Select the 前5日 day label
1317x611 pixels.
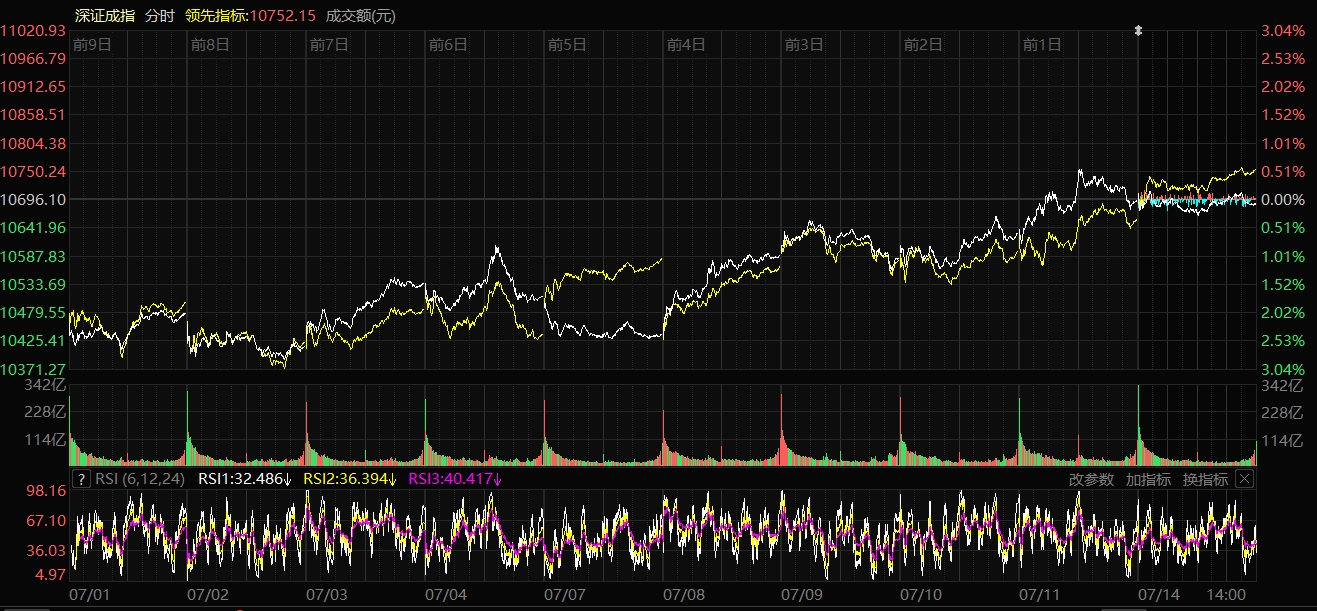[x=566, y=44]
